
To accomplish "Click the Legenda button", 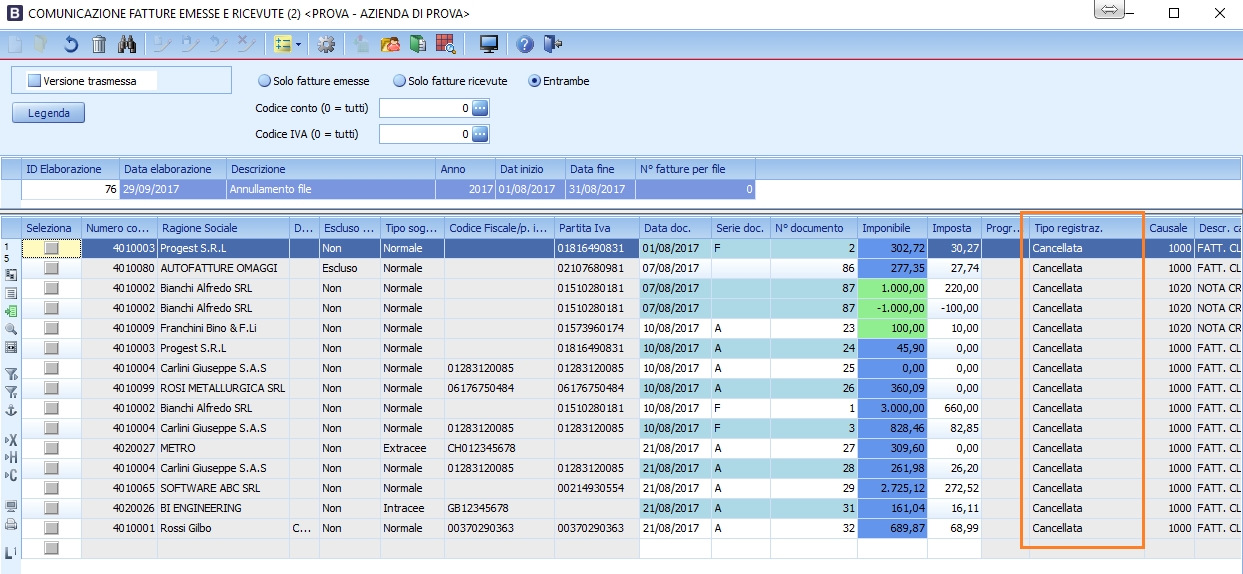I will (x=49, y=113).
